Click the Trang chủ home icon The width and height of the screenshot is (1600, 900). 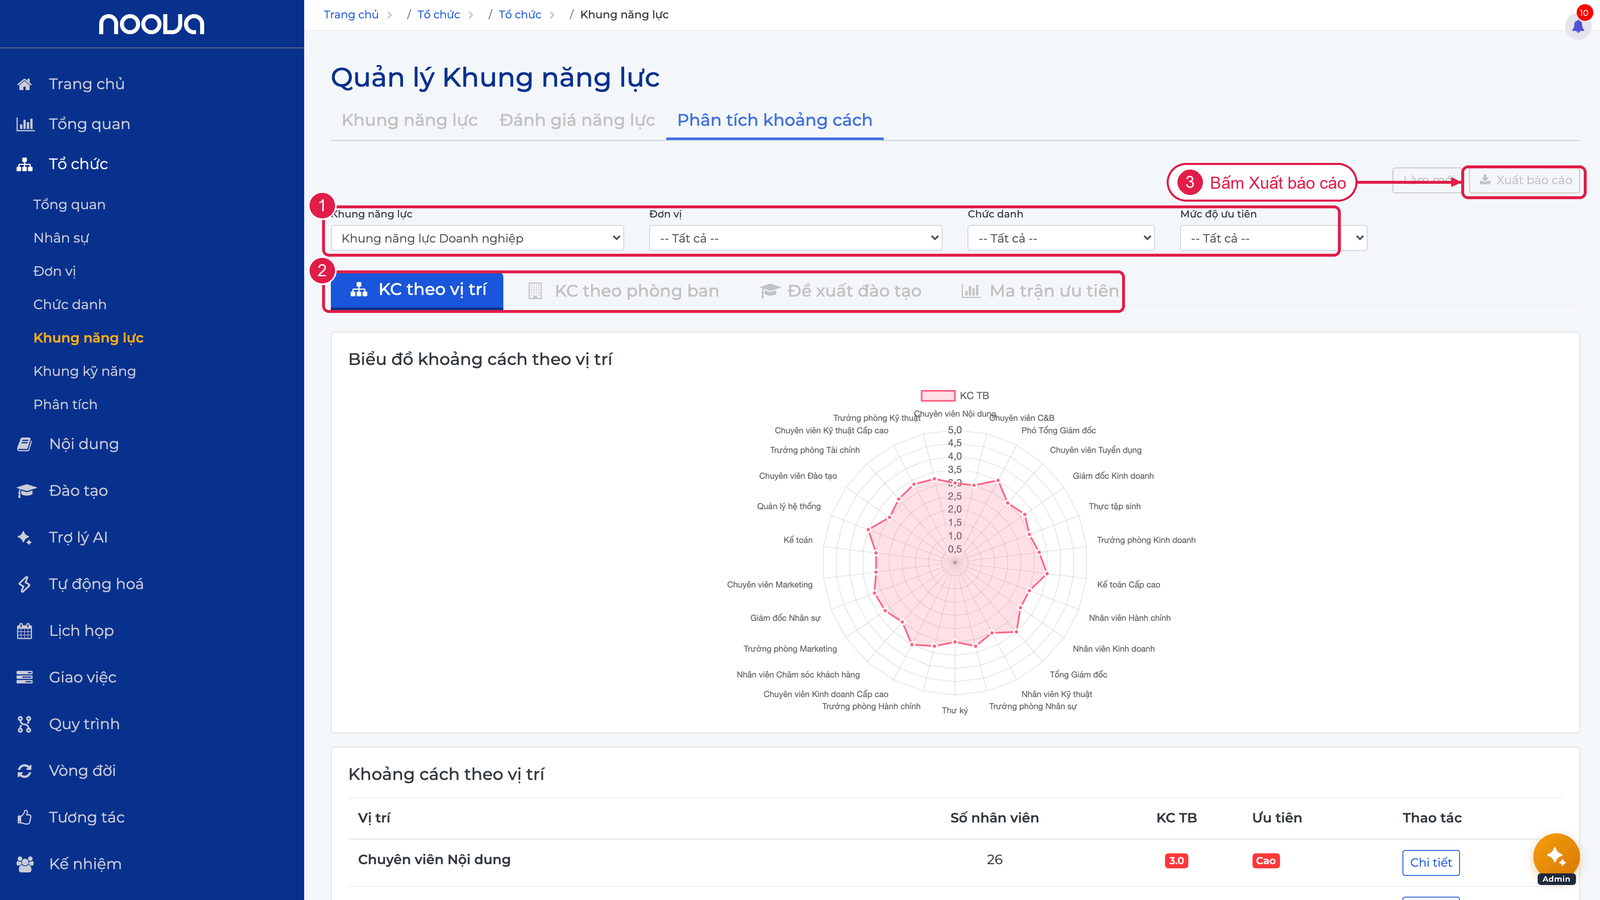[25, 84]
